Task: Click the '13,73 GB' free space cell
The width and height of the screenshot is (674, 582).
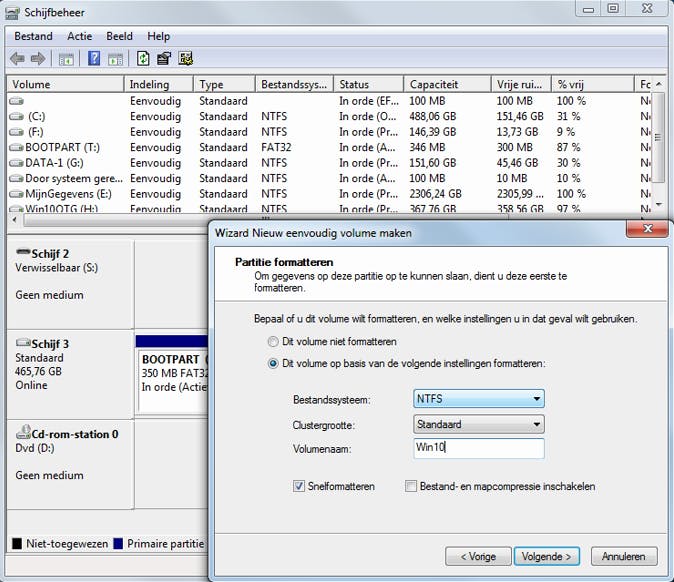Action: (517, 132)
